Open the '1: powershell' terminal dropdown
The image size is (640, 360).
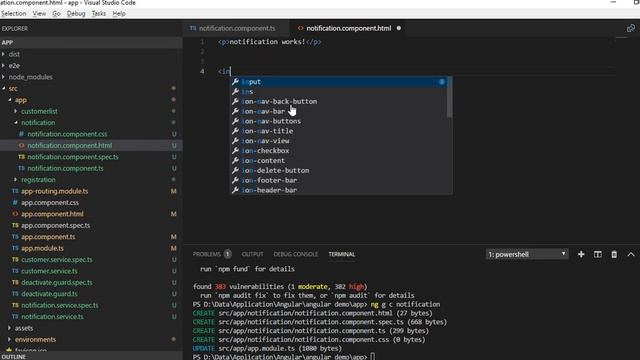pyautogui.click(x=527, y=254)
